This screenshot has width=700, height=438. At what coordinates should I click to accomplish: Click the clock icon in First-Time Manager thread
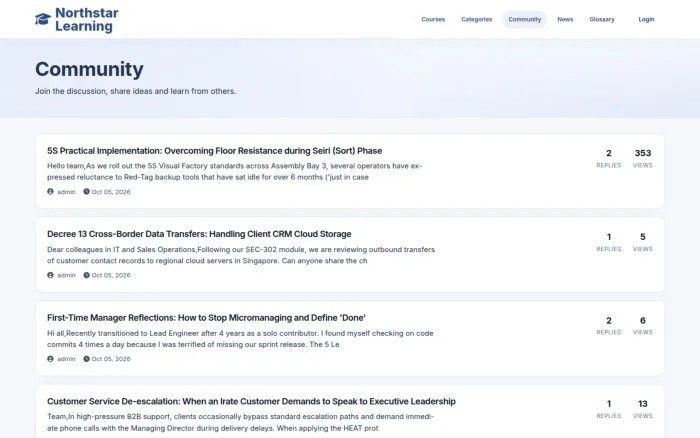pos(86,359)
